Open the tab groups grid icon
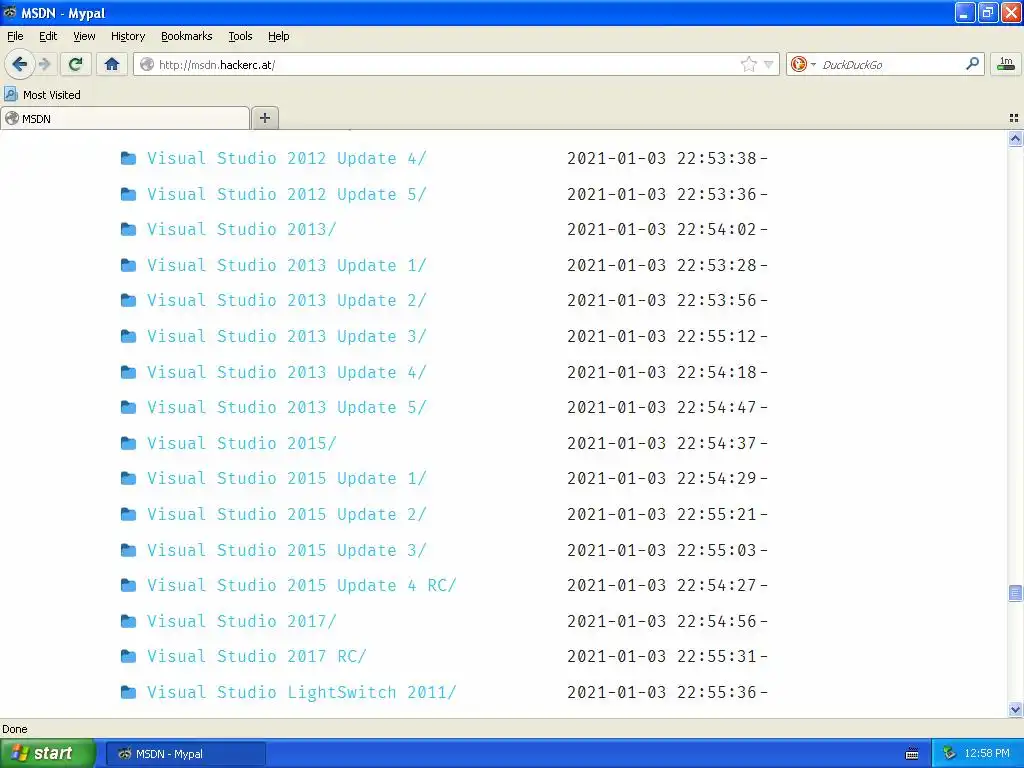This screenshot has width=1024, height=768. (x=1014, y=118)
